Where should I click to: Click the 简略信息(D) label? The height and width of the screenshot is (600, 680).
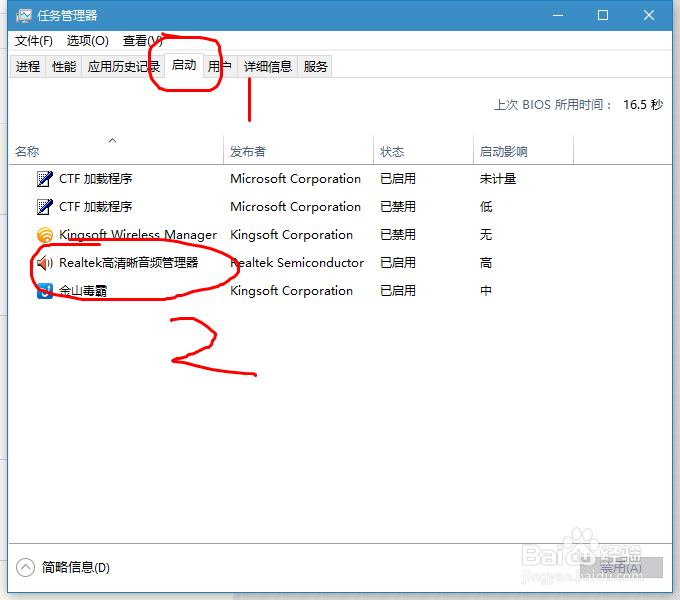(75, 567)
